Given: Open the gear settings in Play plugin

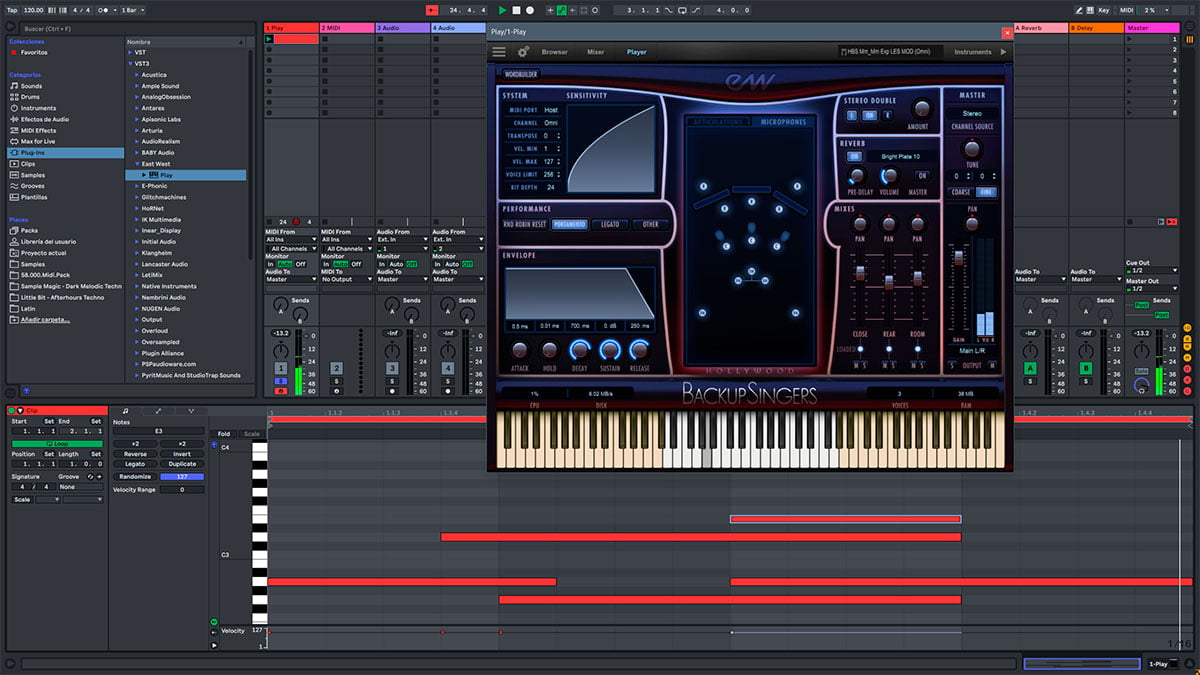Looking at the screenshot, I should pos(523,52).
